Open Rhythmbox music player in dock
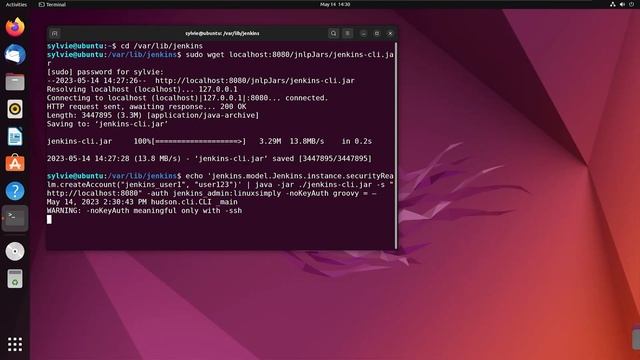The height and width of the screenshot is (360, 640). point(15,109)
